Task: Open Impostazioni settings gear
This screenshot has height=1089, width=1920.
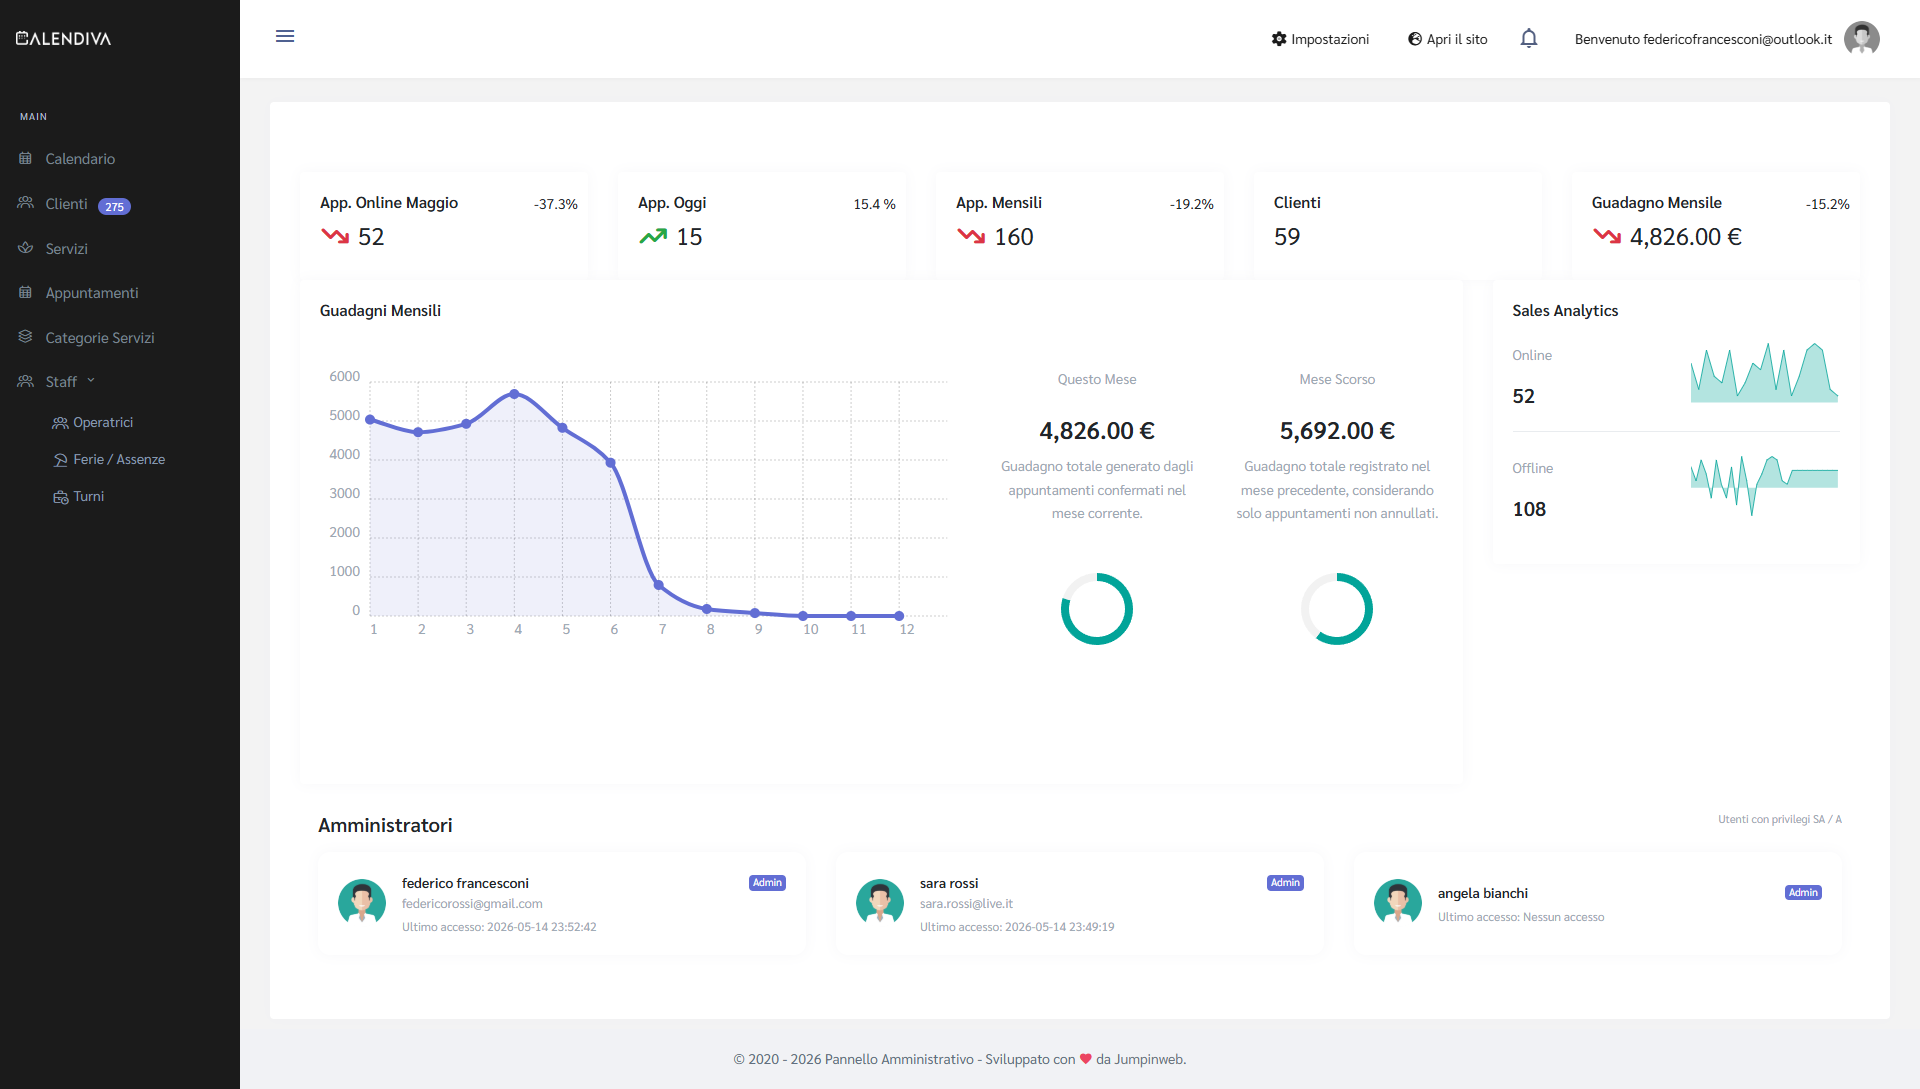Action: pyautogui.click(x=1279, y=39)
